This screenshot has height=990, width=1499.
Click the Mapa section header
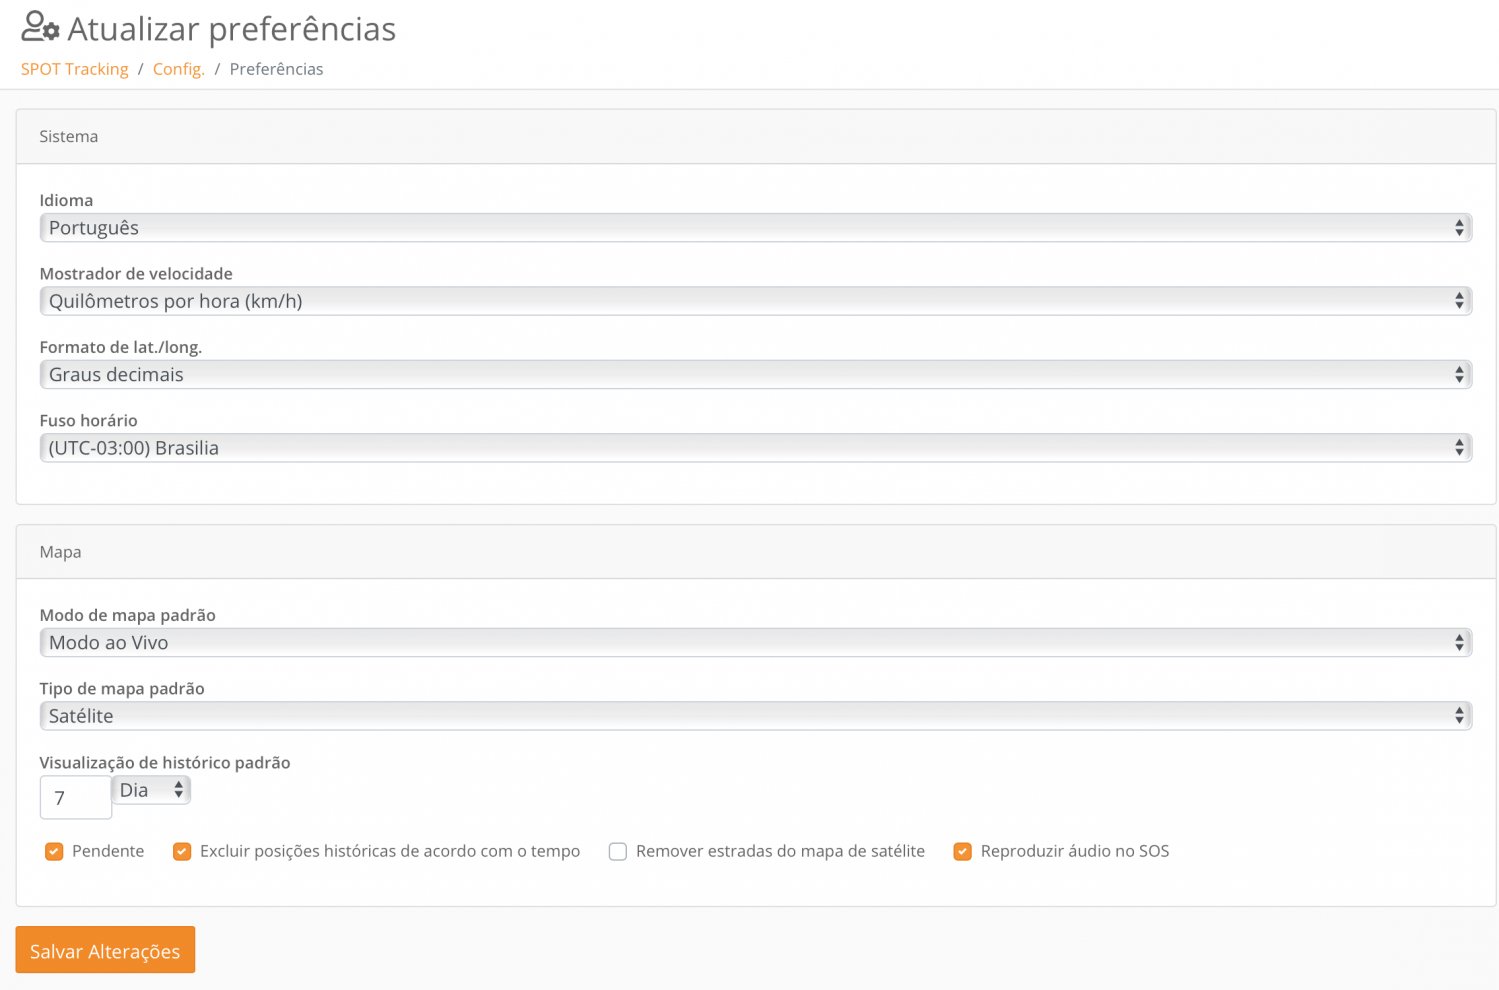point(60,552)
